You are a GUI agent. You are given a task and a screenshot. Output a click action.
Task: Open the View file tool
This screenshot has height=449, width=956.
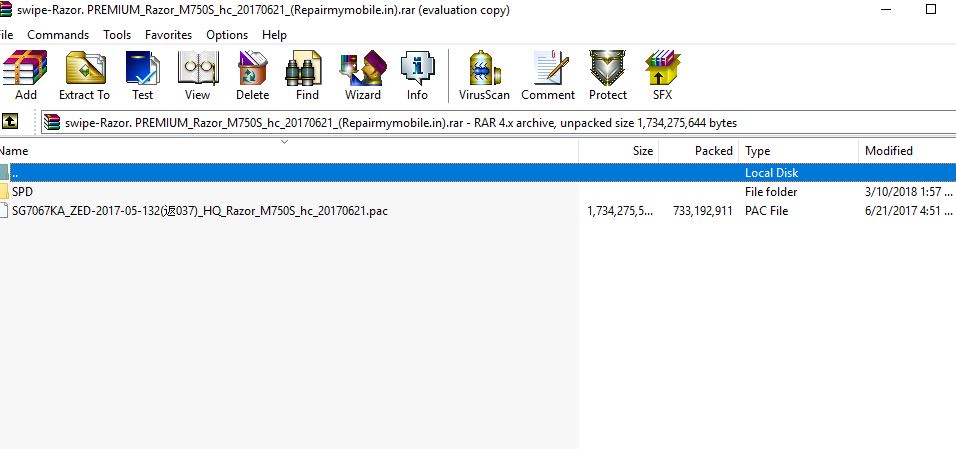pyautogui.click(x=197, y=75)
